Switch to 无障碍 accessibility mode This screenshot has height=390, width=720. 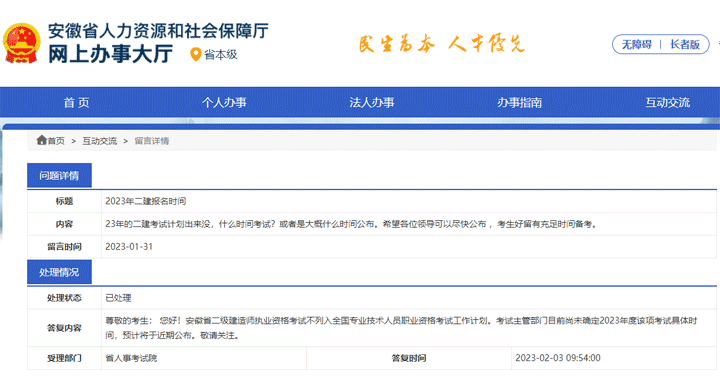pos(636,45)
